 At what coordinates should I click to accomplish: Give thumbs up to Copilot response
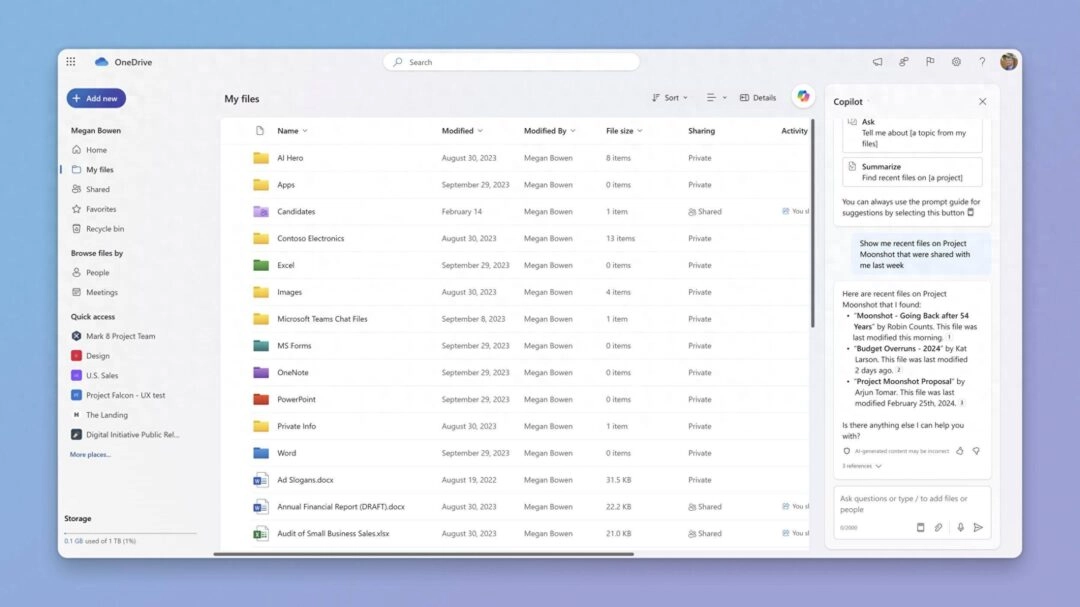[x=959, y=451]
